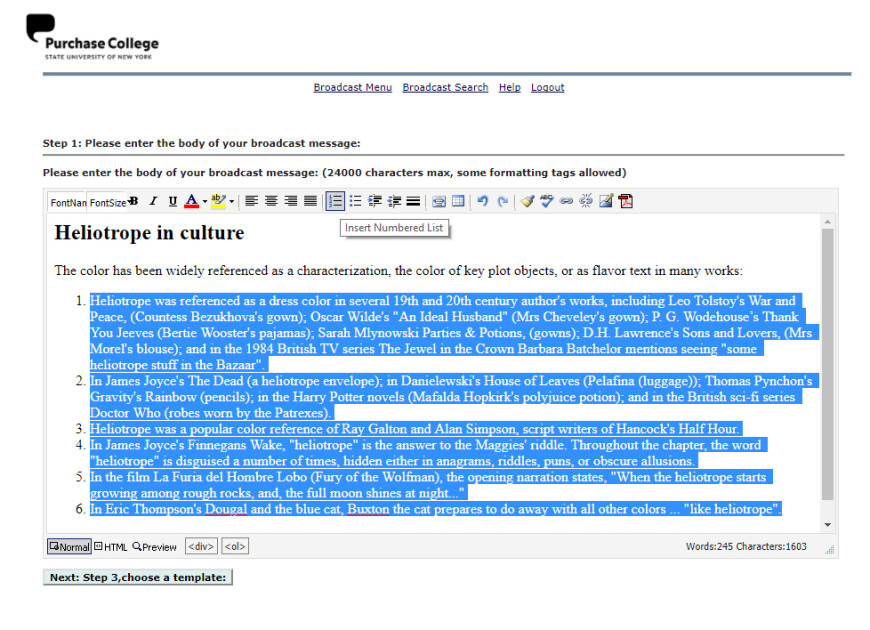Toggle underline formatting
The image size is (870, 630).
(173, 201)
